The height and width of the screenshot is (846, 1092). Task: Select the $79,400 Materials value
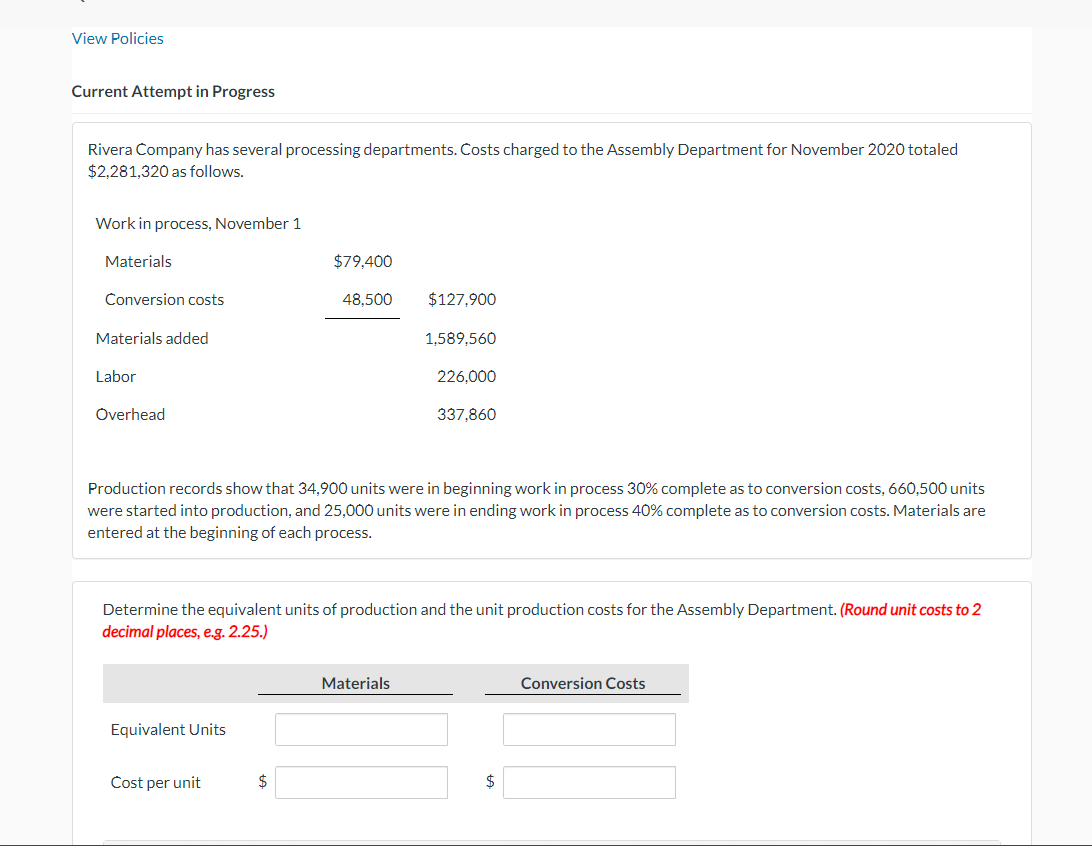coord(363,261)
